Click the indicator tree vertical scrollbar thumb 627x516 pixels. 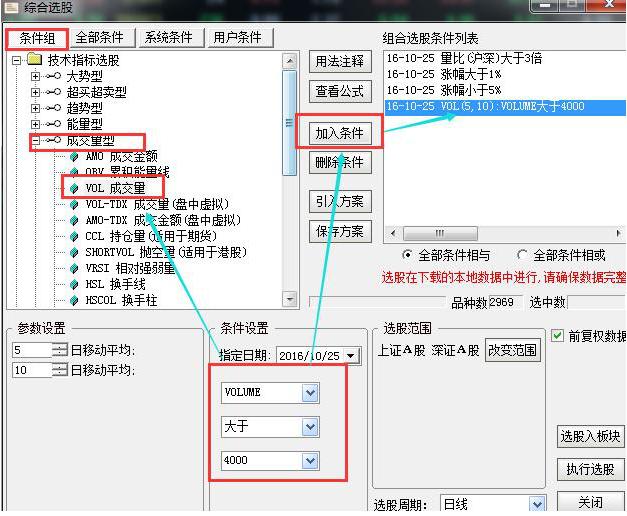pos(290,123)
